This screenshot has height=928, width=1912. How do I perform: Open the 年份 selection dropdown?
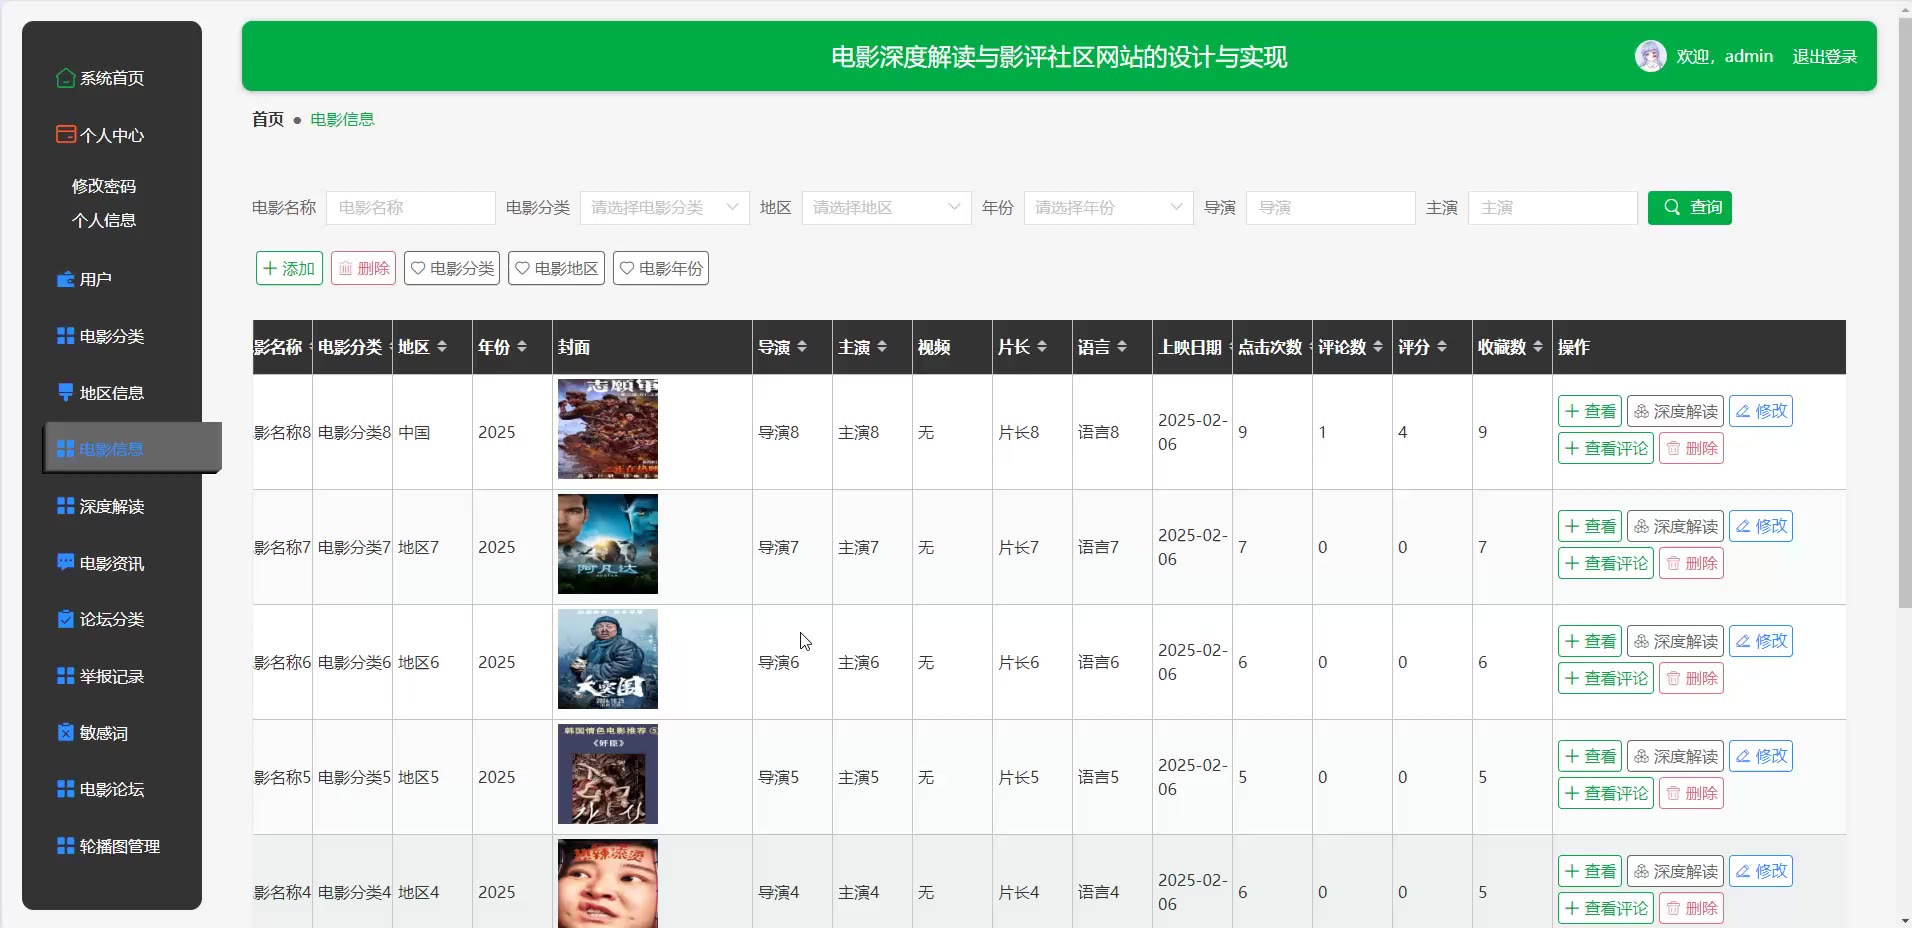[x=1108, y=208]
